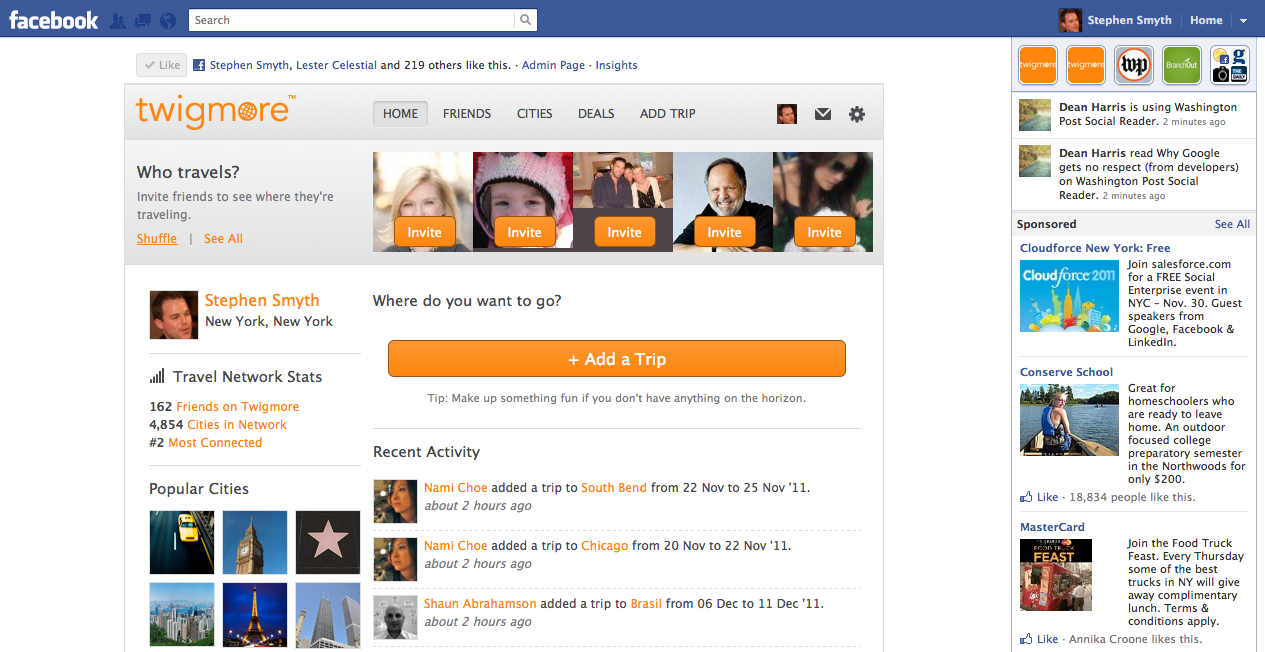This screenshot has height=652, width=1265.
Task: Open Cities in Network link
Action: tap(237, 425)
